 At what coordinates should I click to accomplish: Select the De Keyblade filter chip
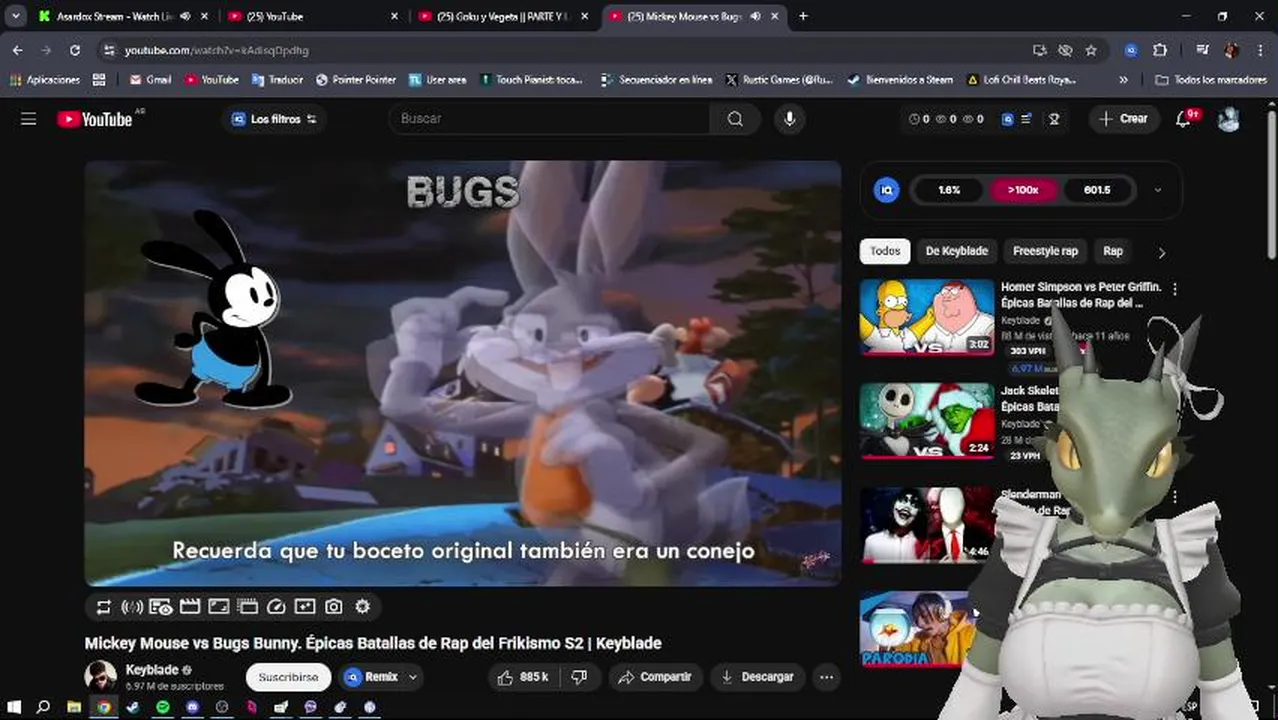pyautogui.click(x=957, y=251)
